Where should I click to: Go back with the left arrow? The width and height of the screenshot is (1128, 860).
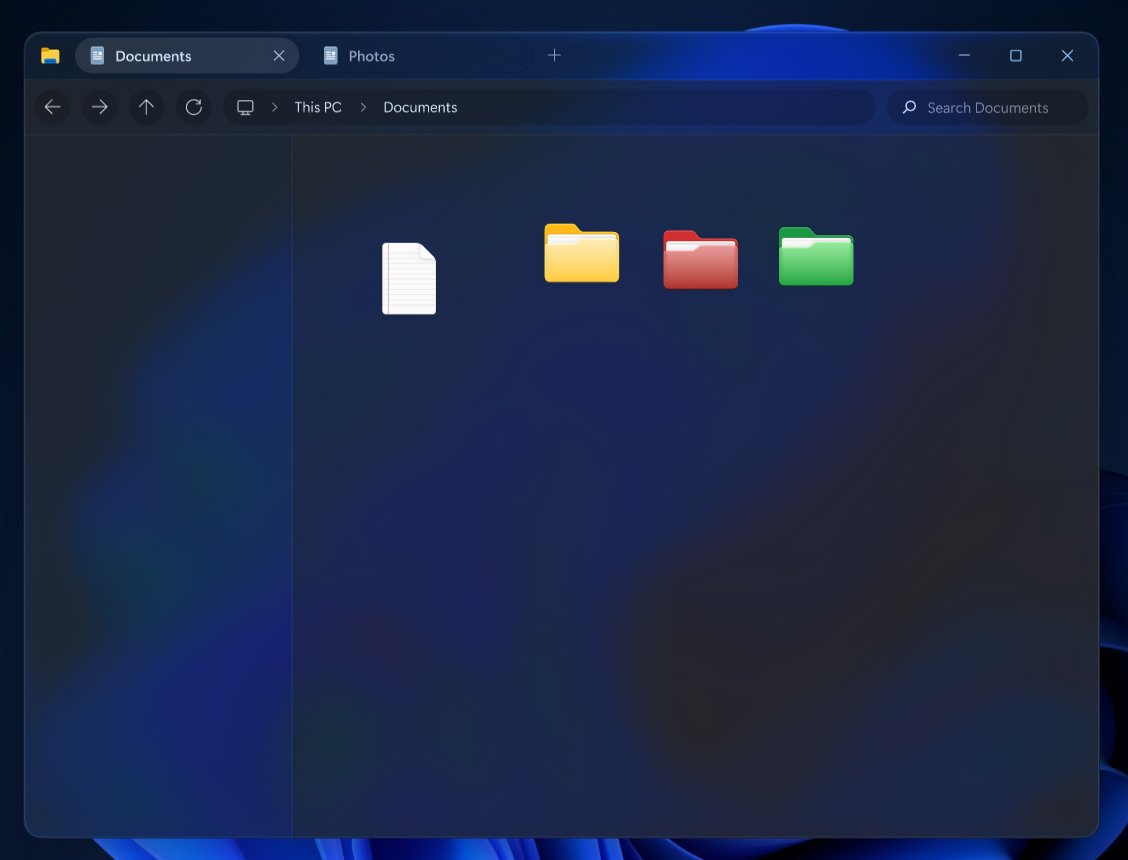[53, 107]
